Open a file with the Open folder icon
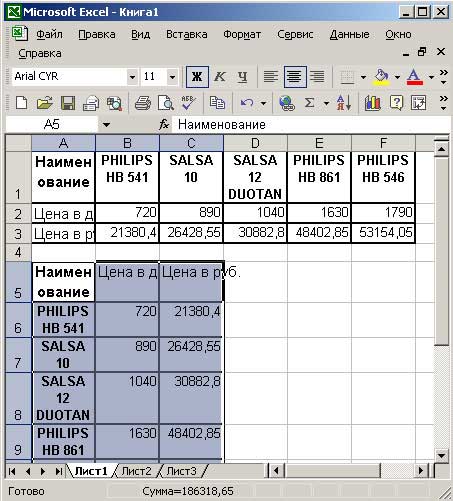The image size is (453, 501). pos(44,103)
